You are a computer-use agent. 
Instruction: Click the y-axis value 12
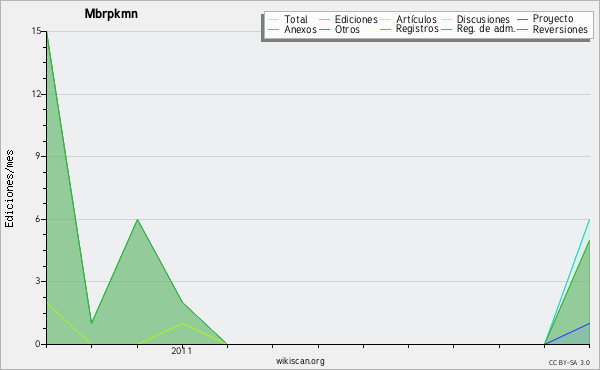pos(36,94)
